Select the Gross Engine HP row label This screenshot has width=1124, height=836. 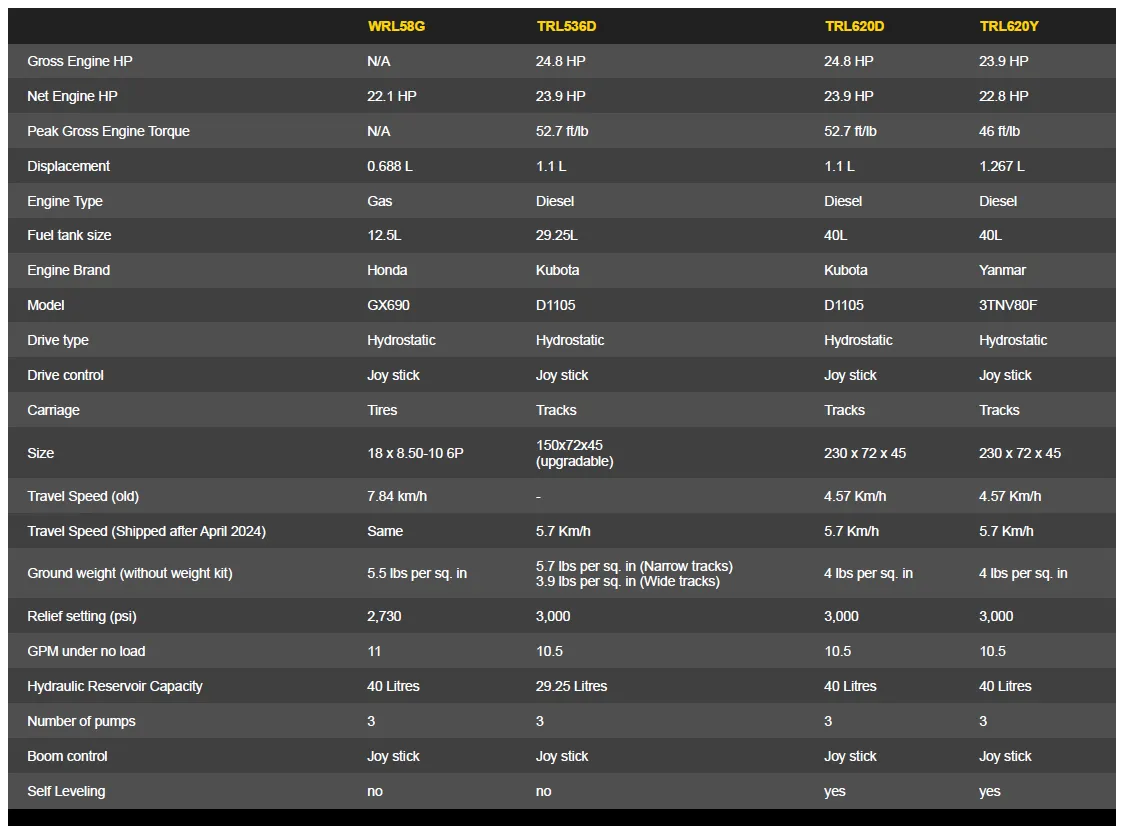(x=80, y=62)
